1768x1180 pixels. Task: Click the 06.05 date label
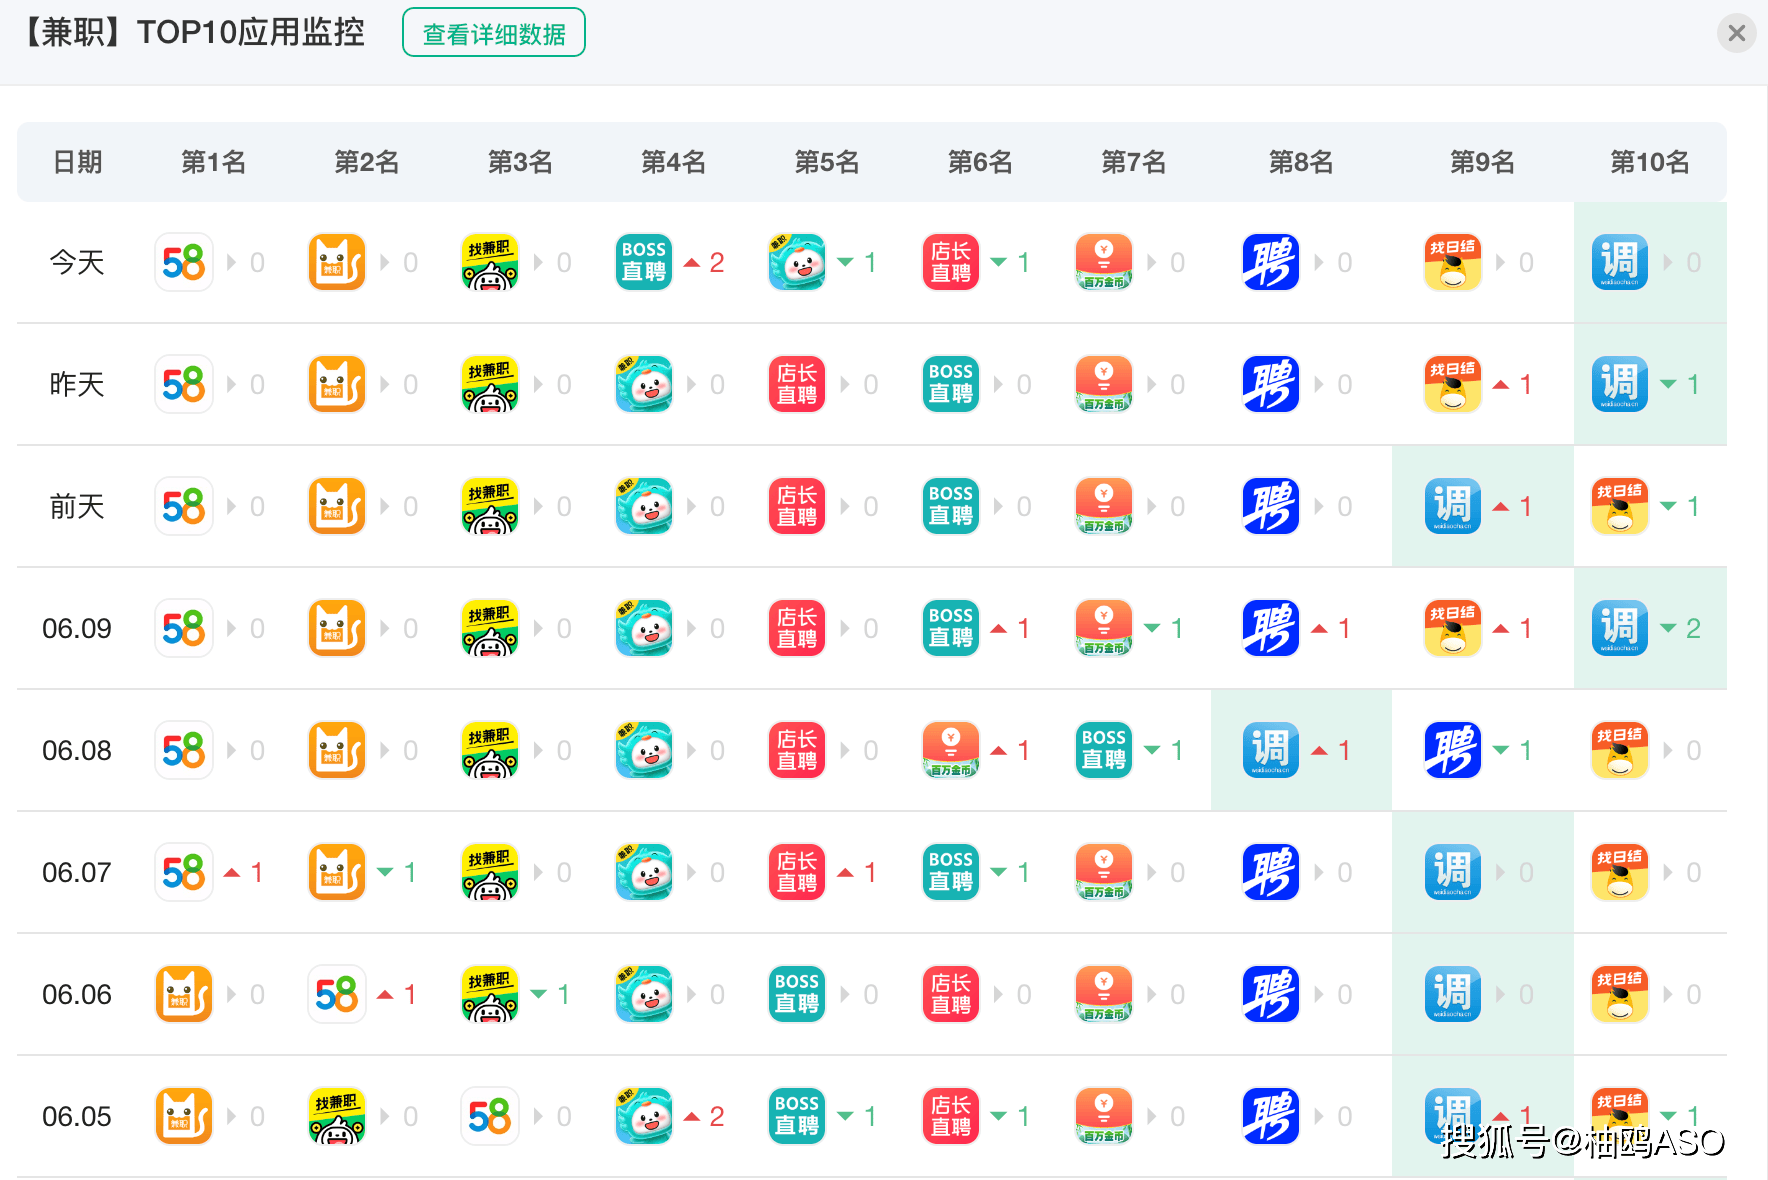pos(77,1116)
